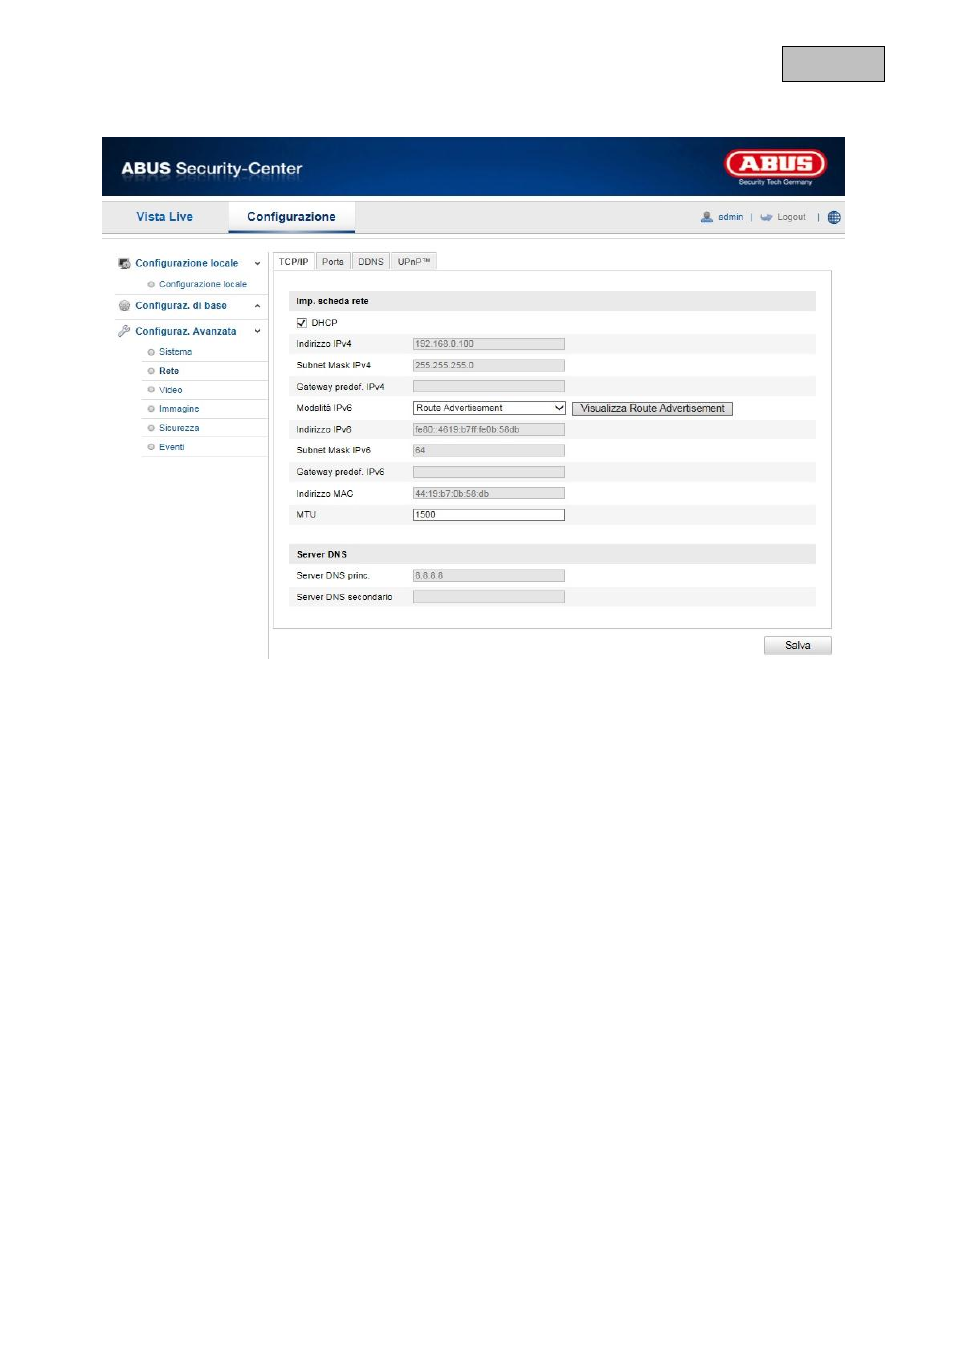Open the Sicurezza settings item
This screenshot has width=955, height=1350.
point(179,428)
